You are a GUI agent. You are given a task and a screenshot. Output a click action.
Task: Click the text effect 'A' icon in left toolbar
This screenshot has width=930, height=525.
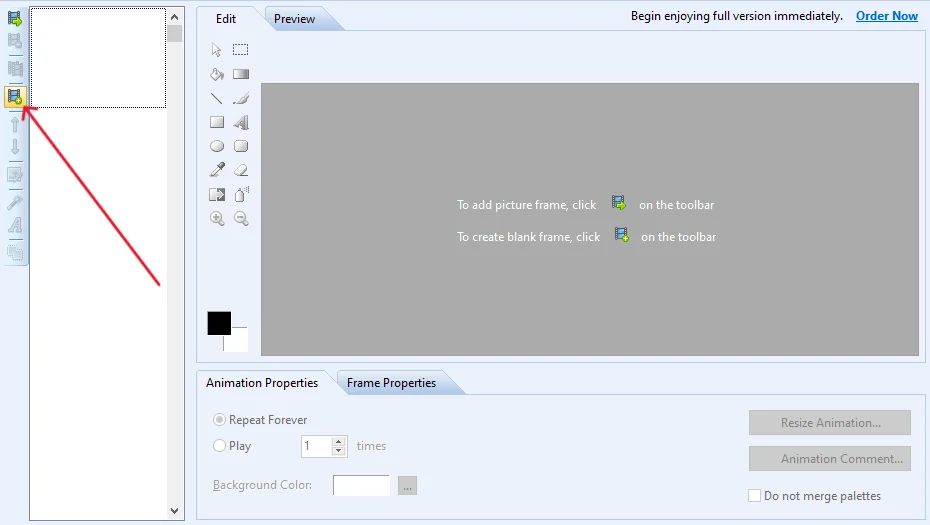coord(15,225)
